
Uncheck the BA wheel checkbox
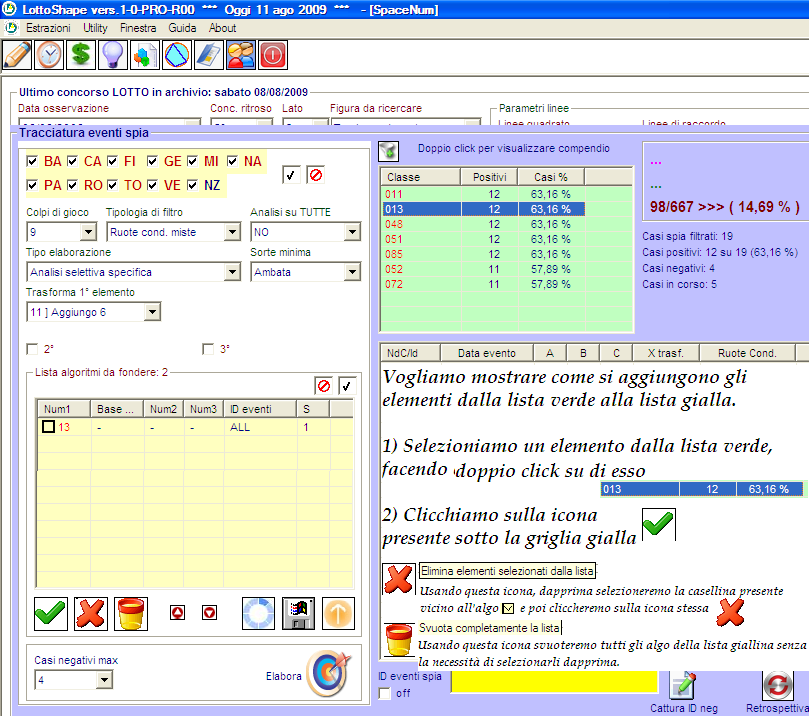[x=32, y=161]
